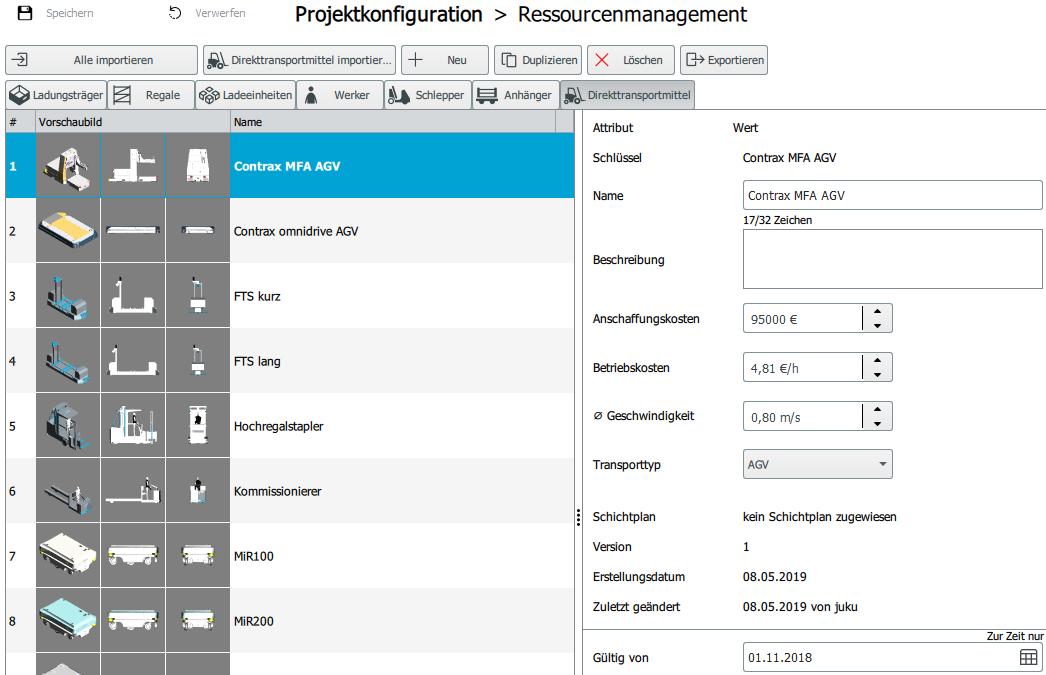Click the Geschwindigkeit value field
The width and height of the screenshot is (1046, 675).
(x=803, y=416)
